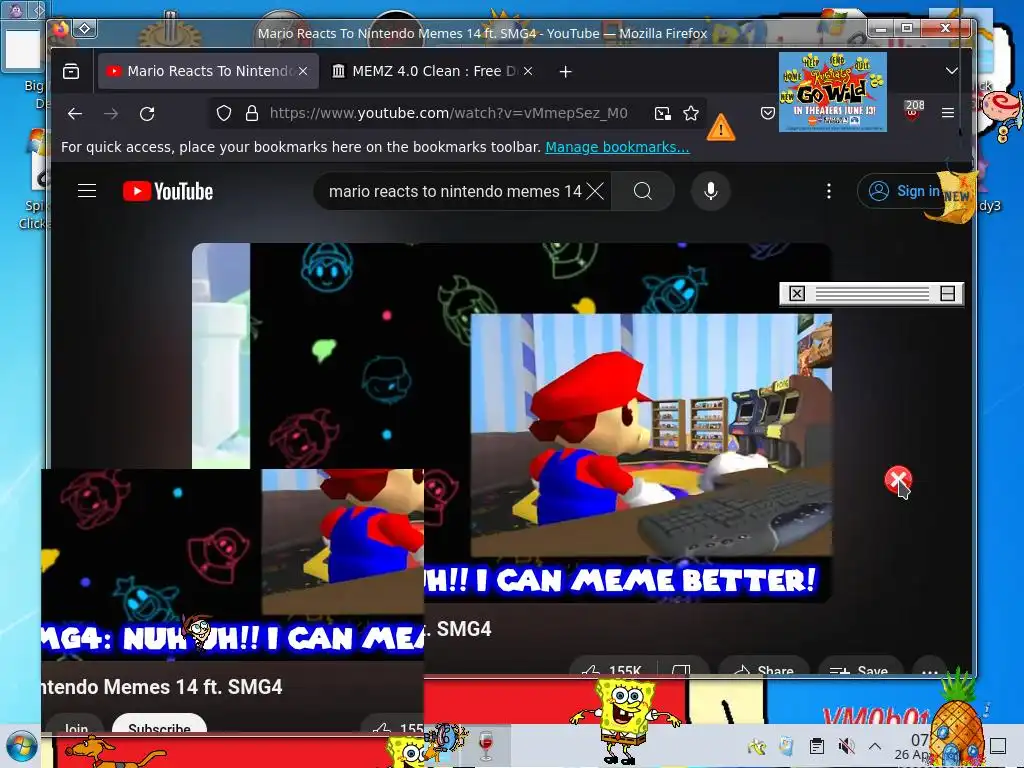
Task: Show hidden system tray icons
Action: (x=875, y=746)
